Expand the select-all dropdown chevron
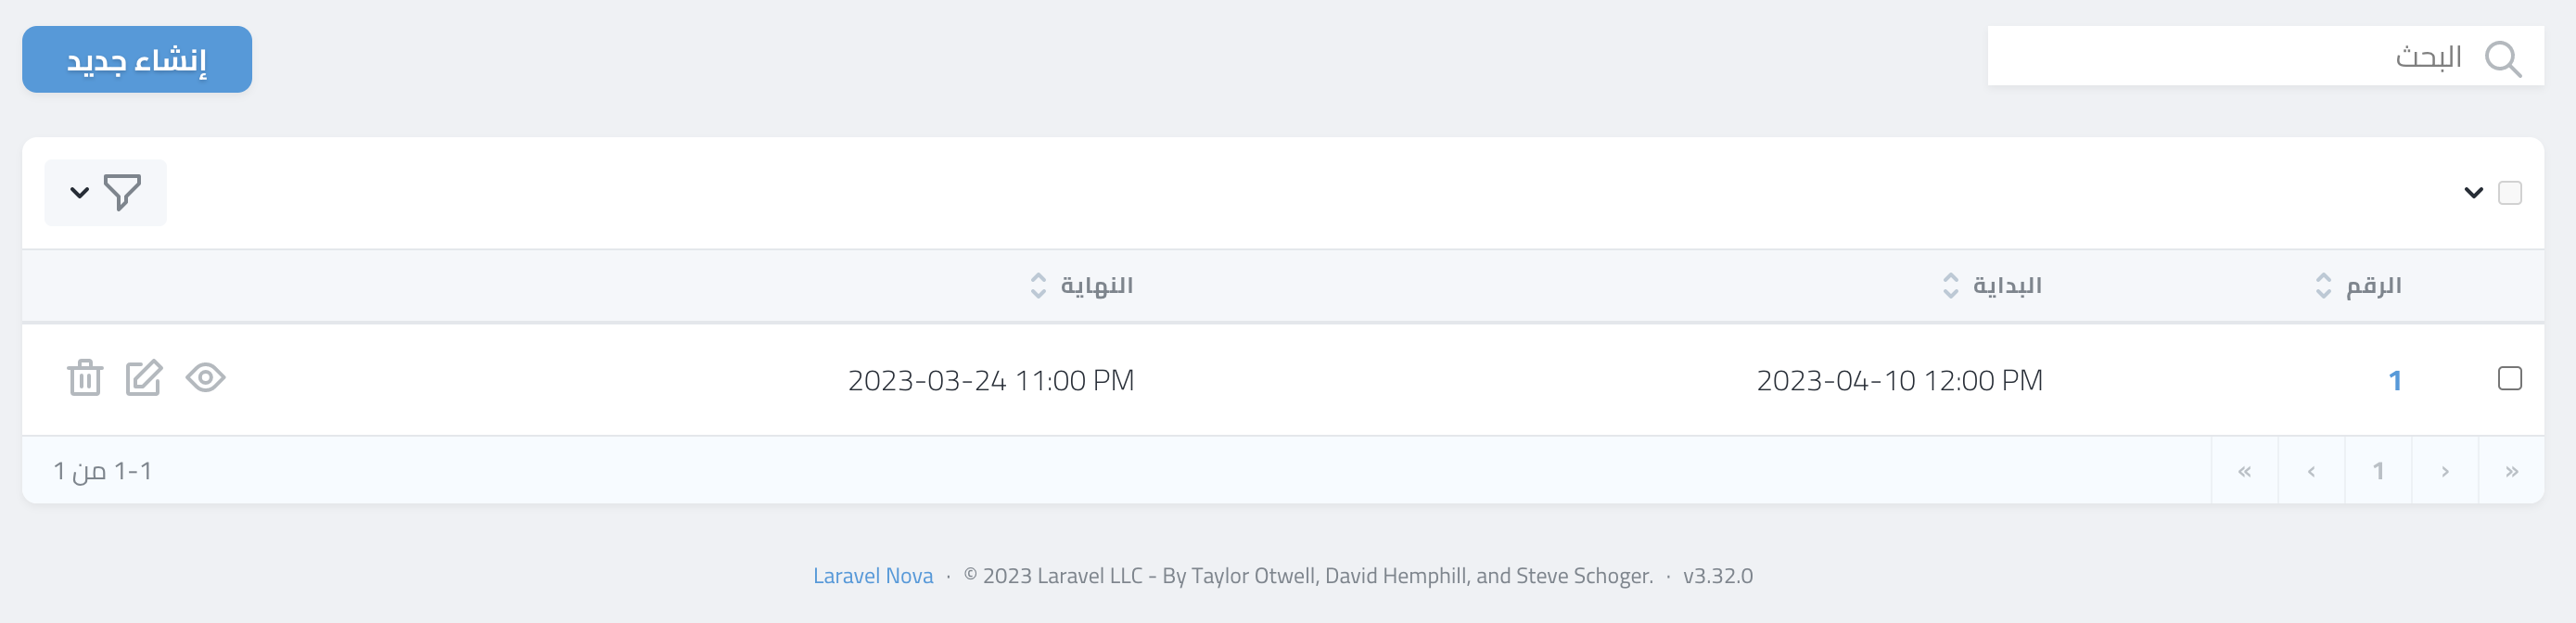This screenshot has height=623, width=2576. (x=2473, y=192)
